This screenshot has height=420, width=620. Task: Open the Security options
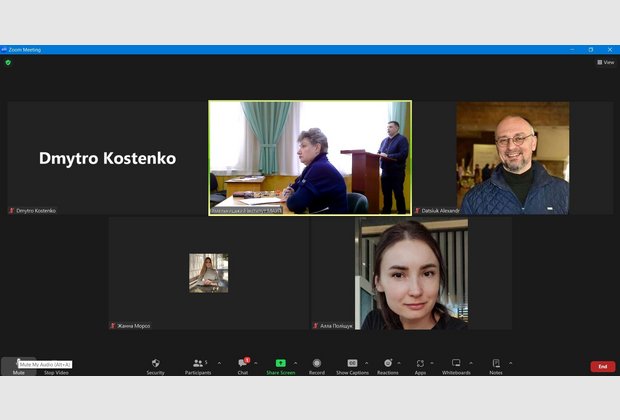[x=155, y=366]
